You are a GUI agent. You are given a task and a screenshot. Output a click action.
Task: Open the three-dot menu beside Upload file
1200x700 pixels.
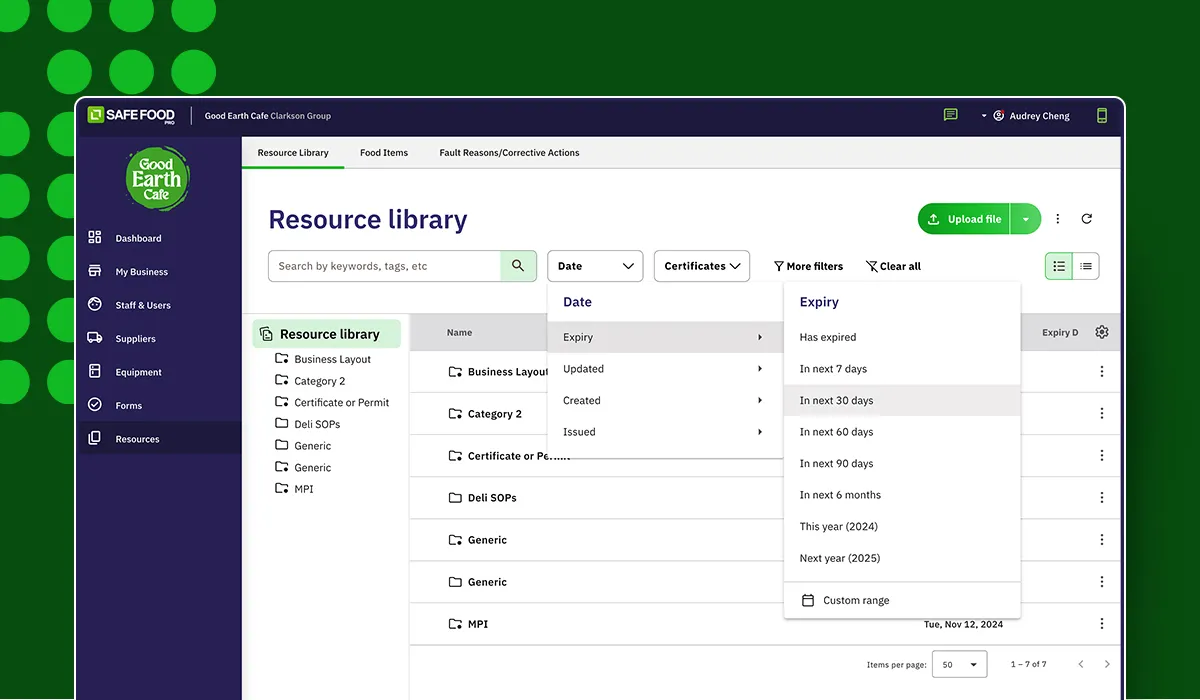[x=1058, y=219]
